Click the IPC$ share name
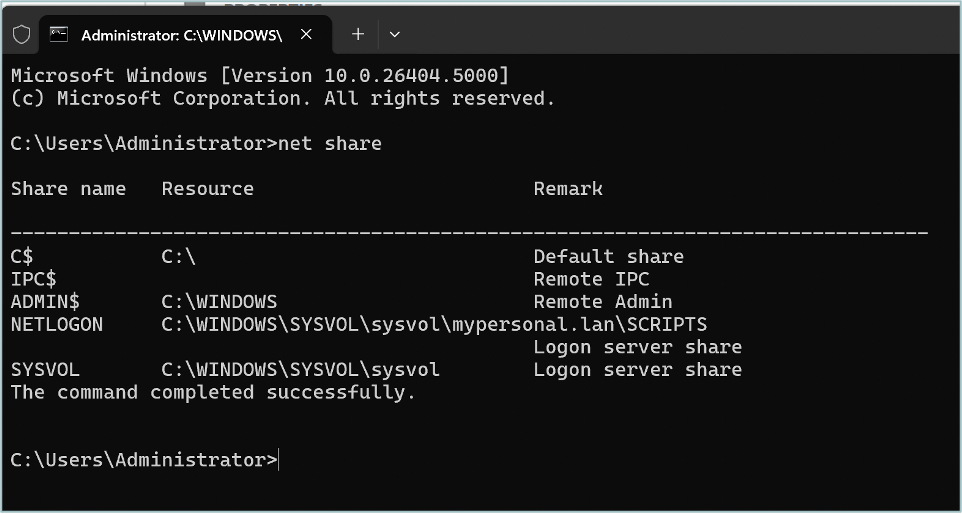The width and height of the screenshot is (962, 514). 34,279
